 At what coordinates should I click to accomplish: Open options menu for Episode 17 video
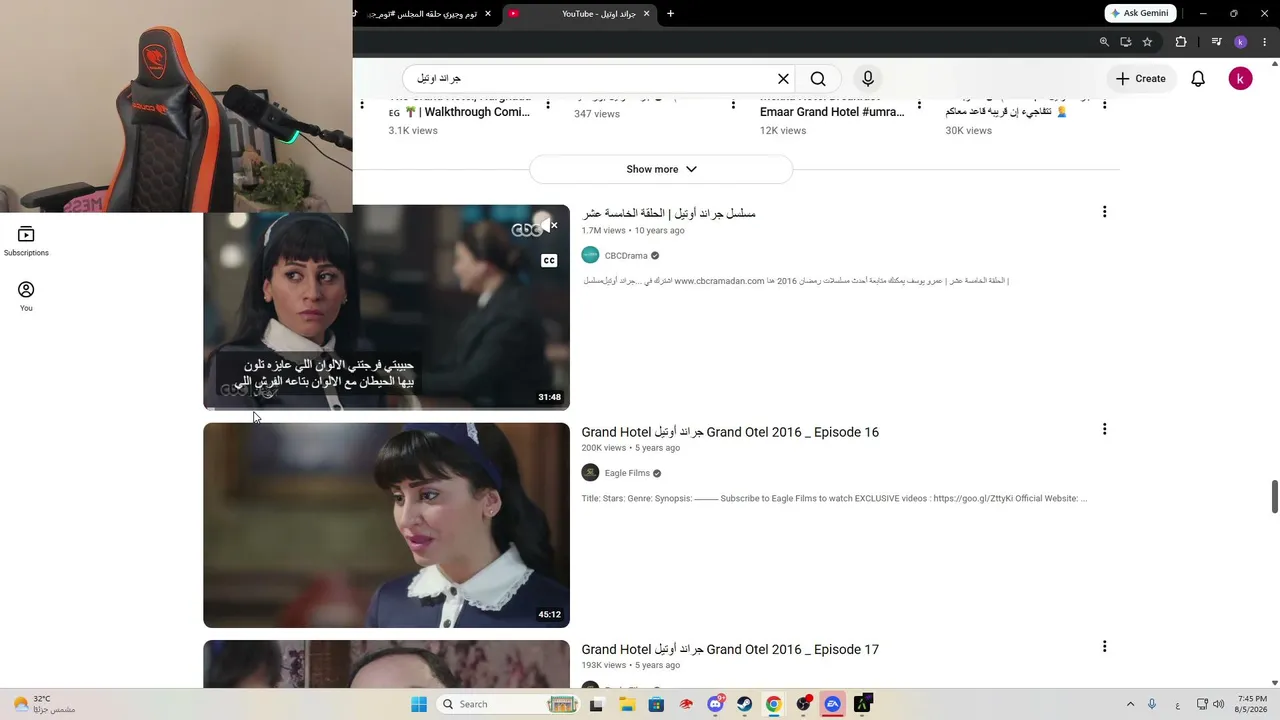[x=1104, y=647]
